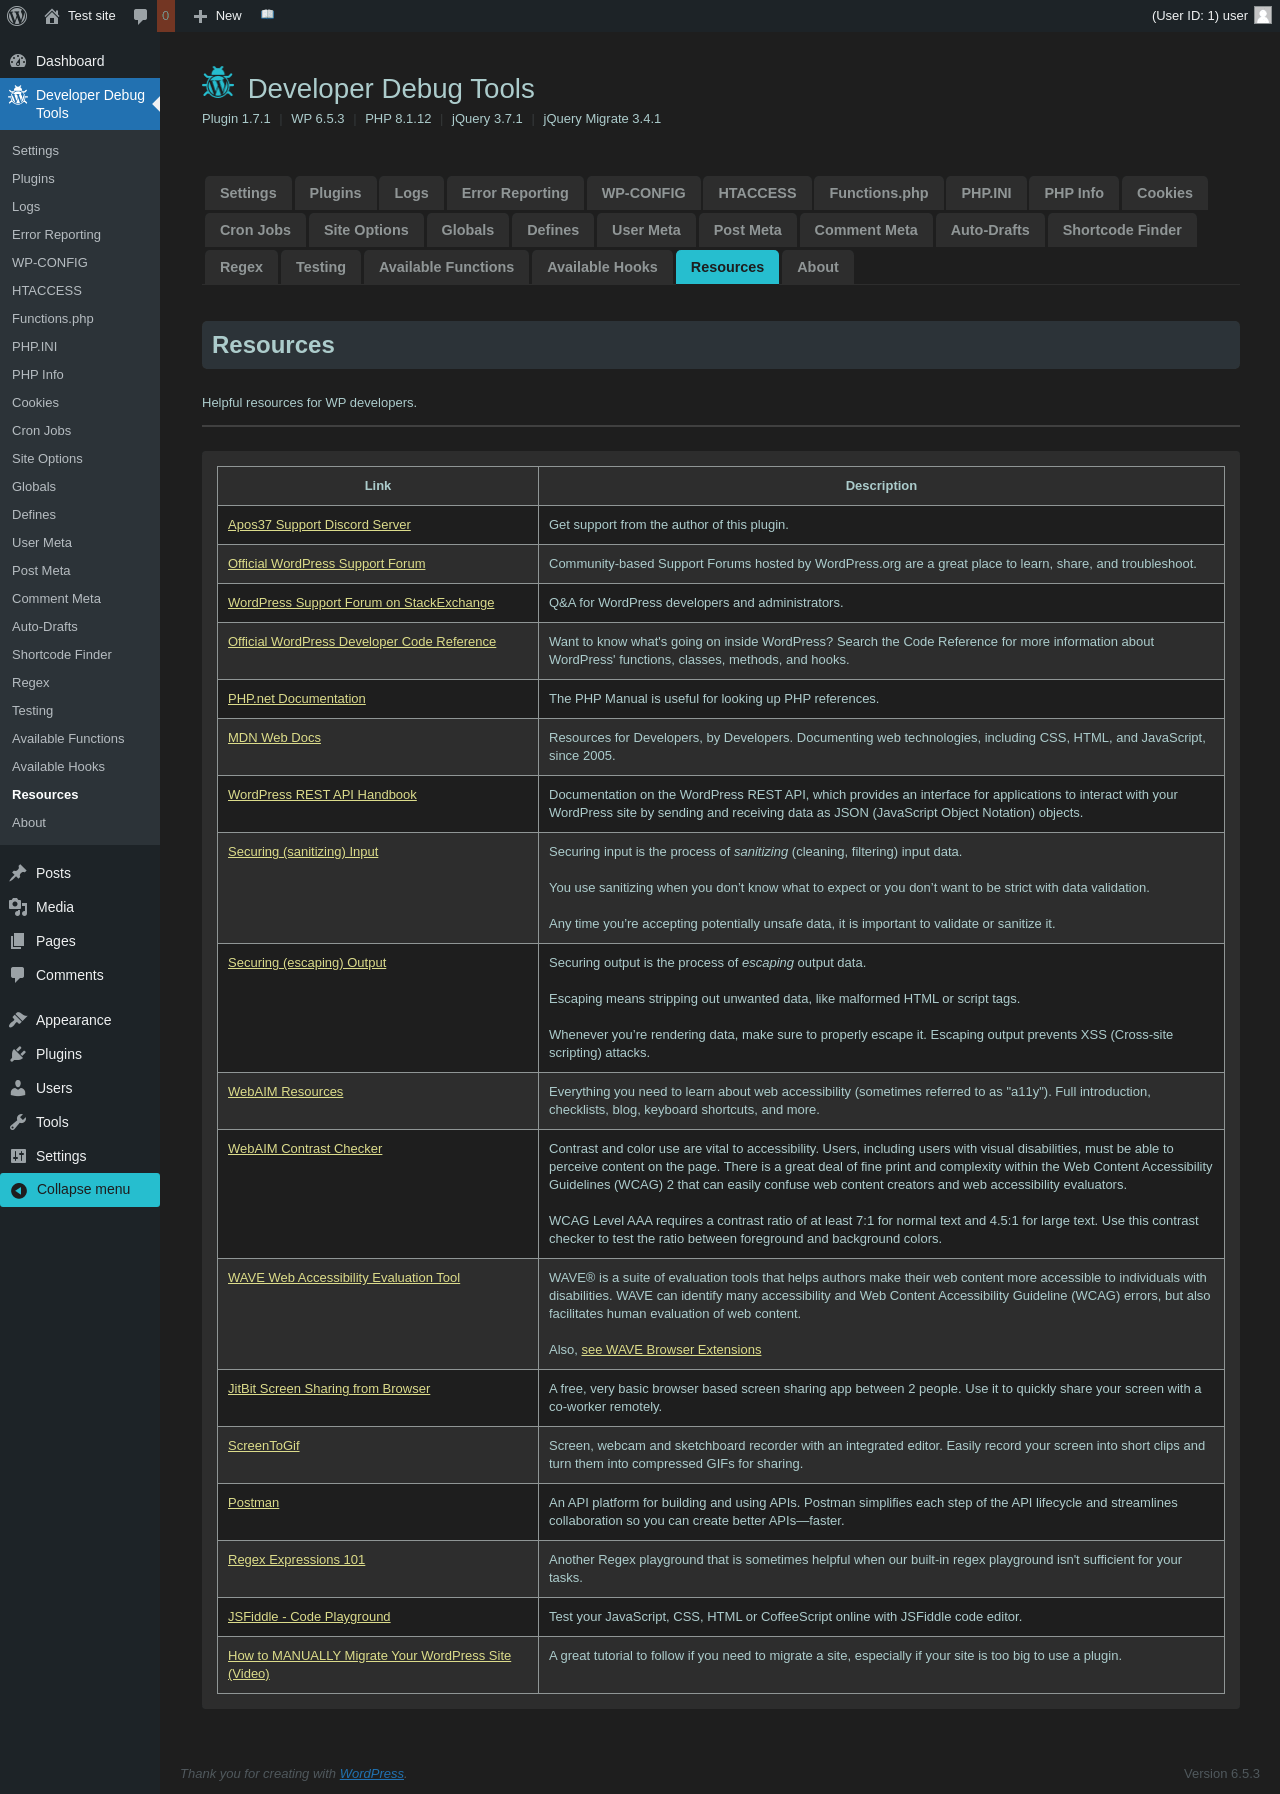Open the Apos37 Support Discord Server link

point(319,525)
